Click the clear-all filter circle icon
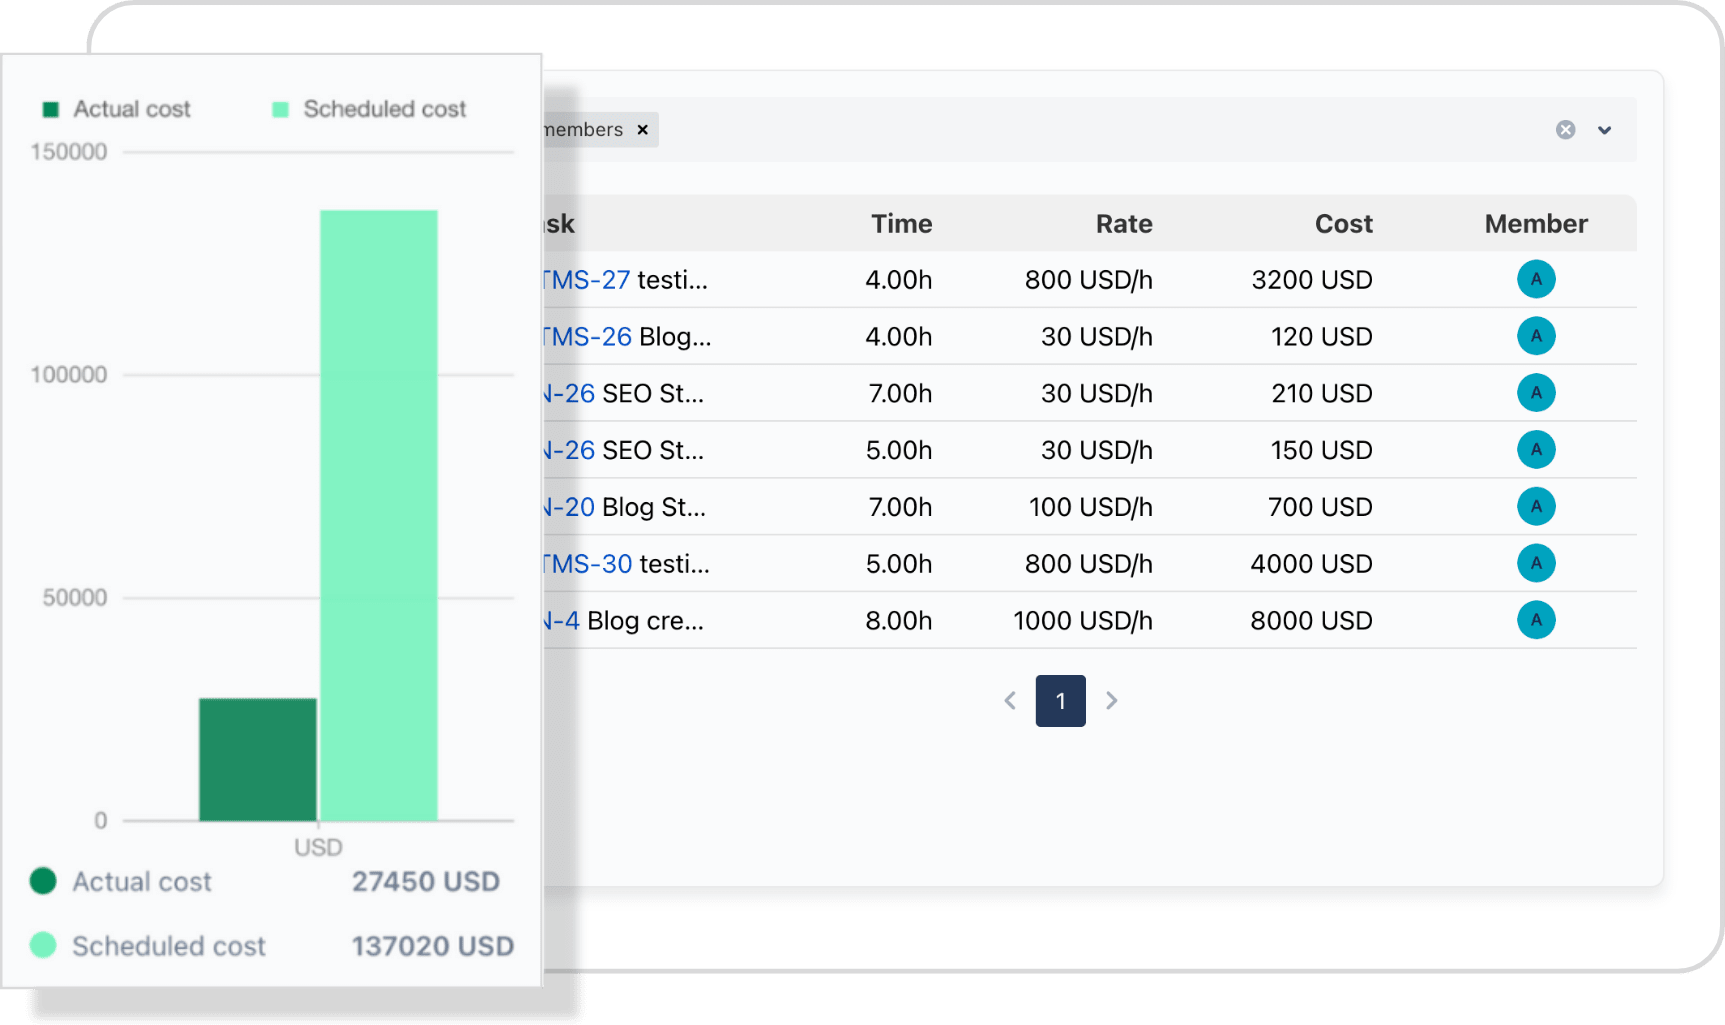1725x1025 pixels. [x=1565, y=129]
